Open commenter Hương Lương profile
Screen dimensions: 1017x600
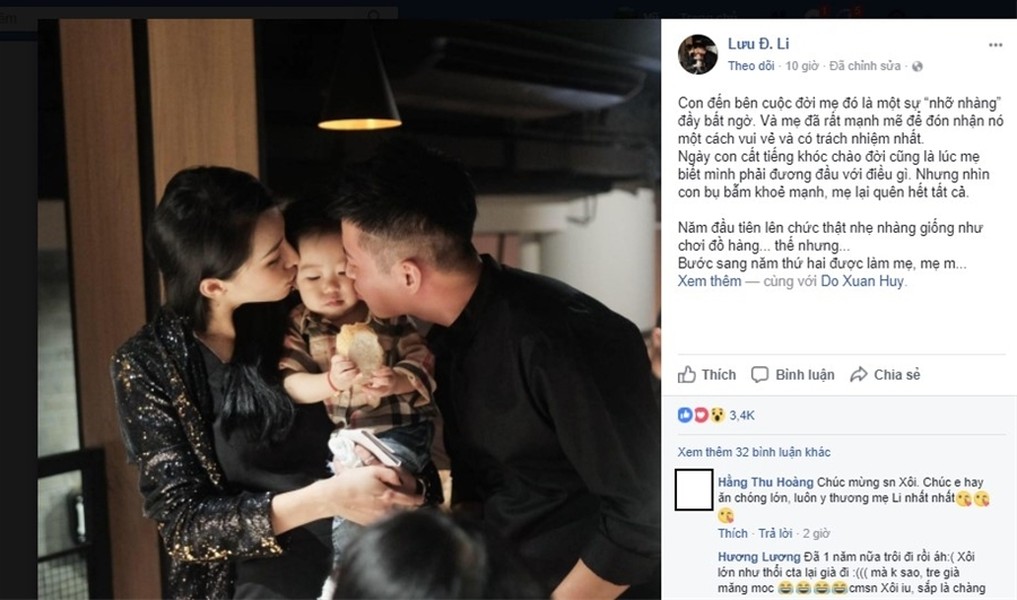click(759, 557)
